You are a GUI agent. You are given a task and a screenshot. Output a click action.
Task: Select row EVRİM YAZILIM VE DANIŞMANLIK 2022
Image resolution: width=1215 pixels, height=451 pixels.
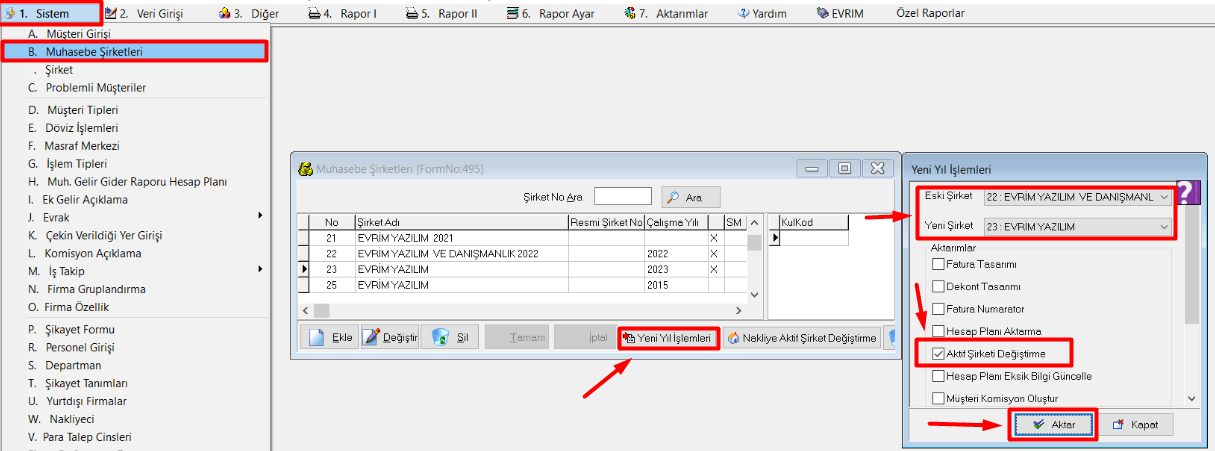coord(521,254)
